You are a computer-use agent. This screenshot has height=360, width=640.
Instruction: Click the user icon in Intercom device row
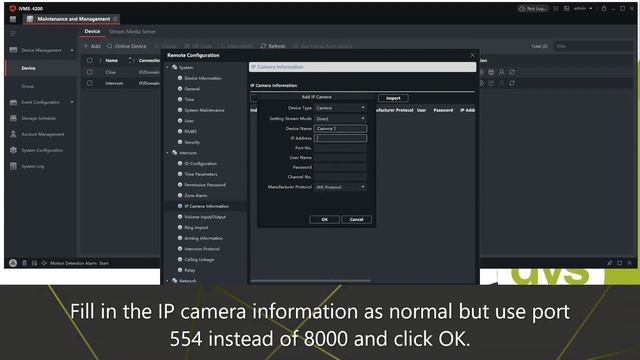pos(502,83)
